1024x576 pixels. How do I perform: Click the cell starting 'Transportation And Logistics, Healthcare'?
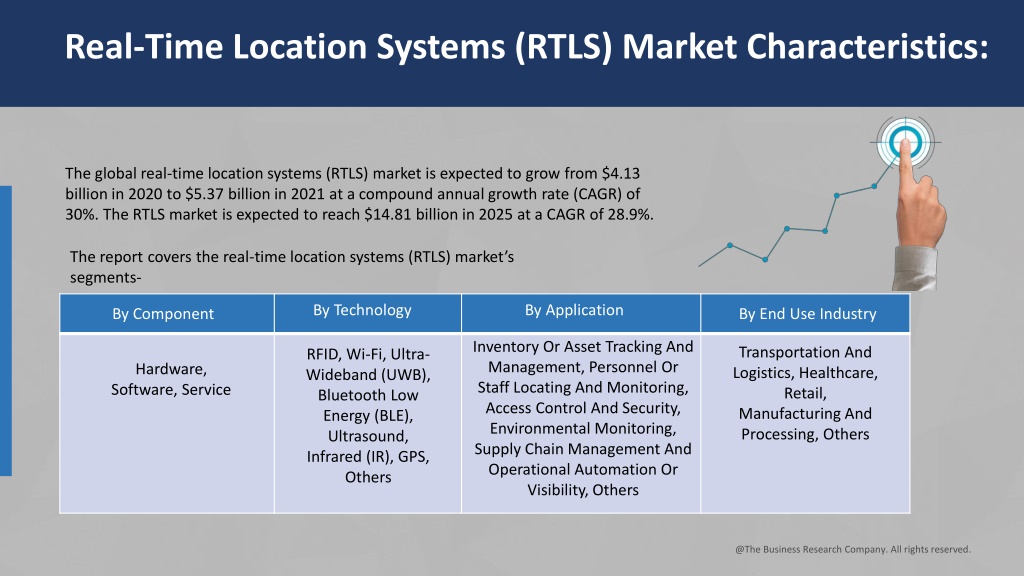point(805,423)
